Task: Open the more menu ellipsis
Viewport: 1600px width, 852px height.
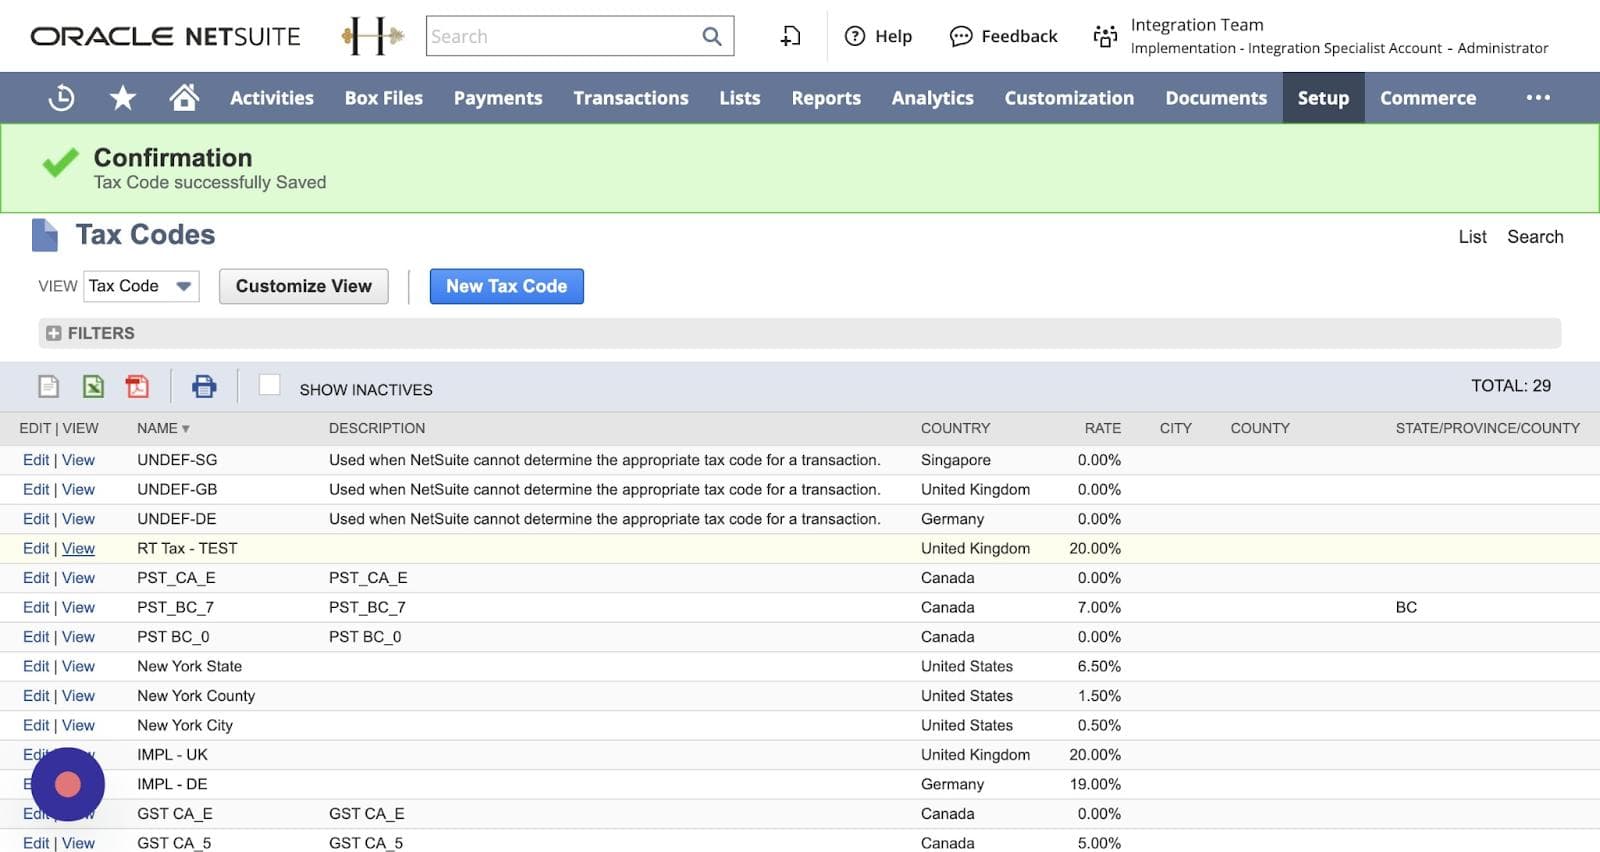Action: pos(1538,98)
